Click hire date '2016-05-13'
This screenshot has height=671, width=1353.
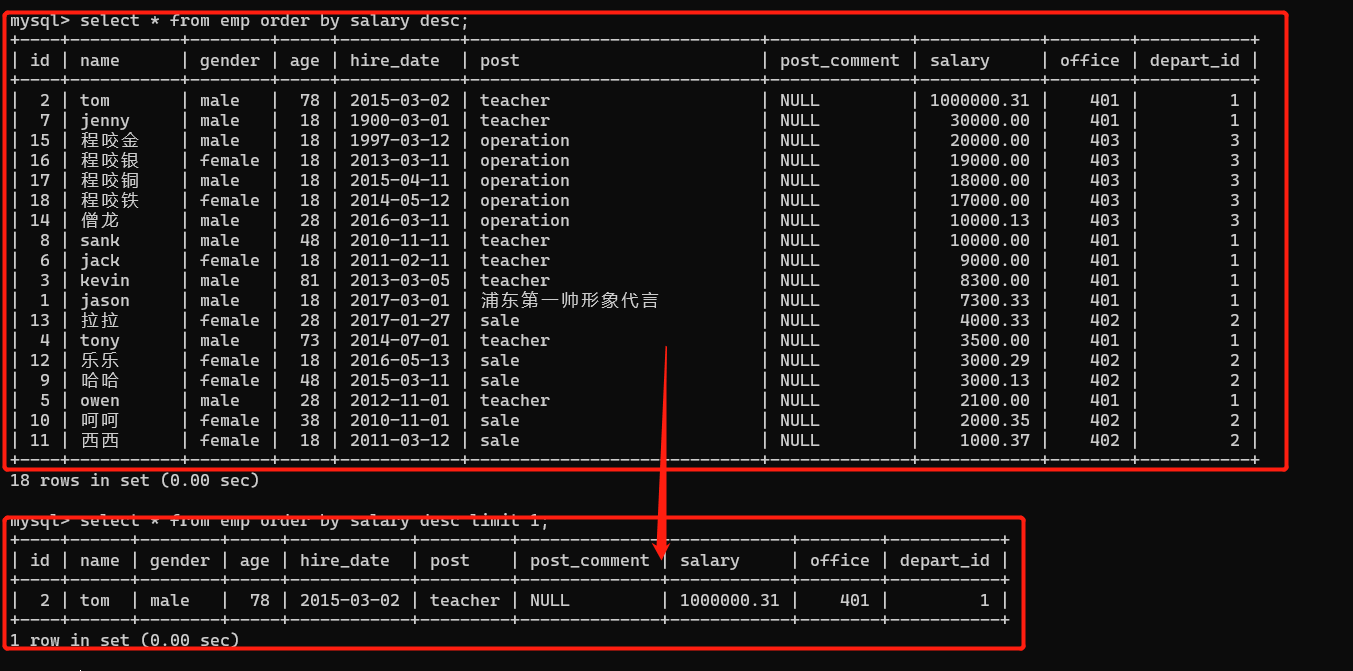pyautogui.click(x=400, y=360)
